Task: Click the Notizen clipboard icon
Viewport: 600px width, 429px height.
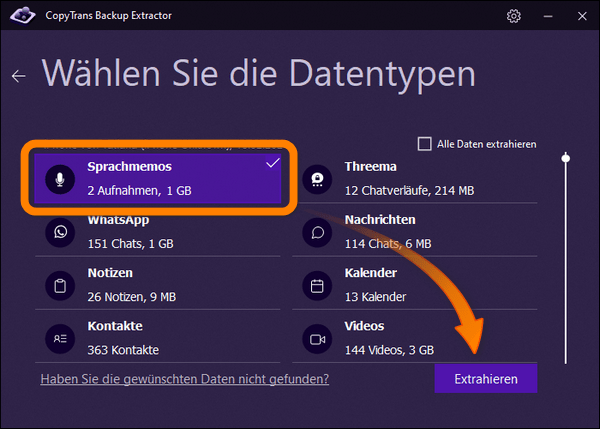Action: (60, 285)
